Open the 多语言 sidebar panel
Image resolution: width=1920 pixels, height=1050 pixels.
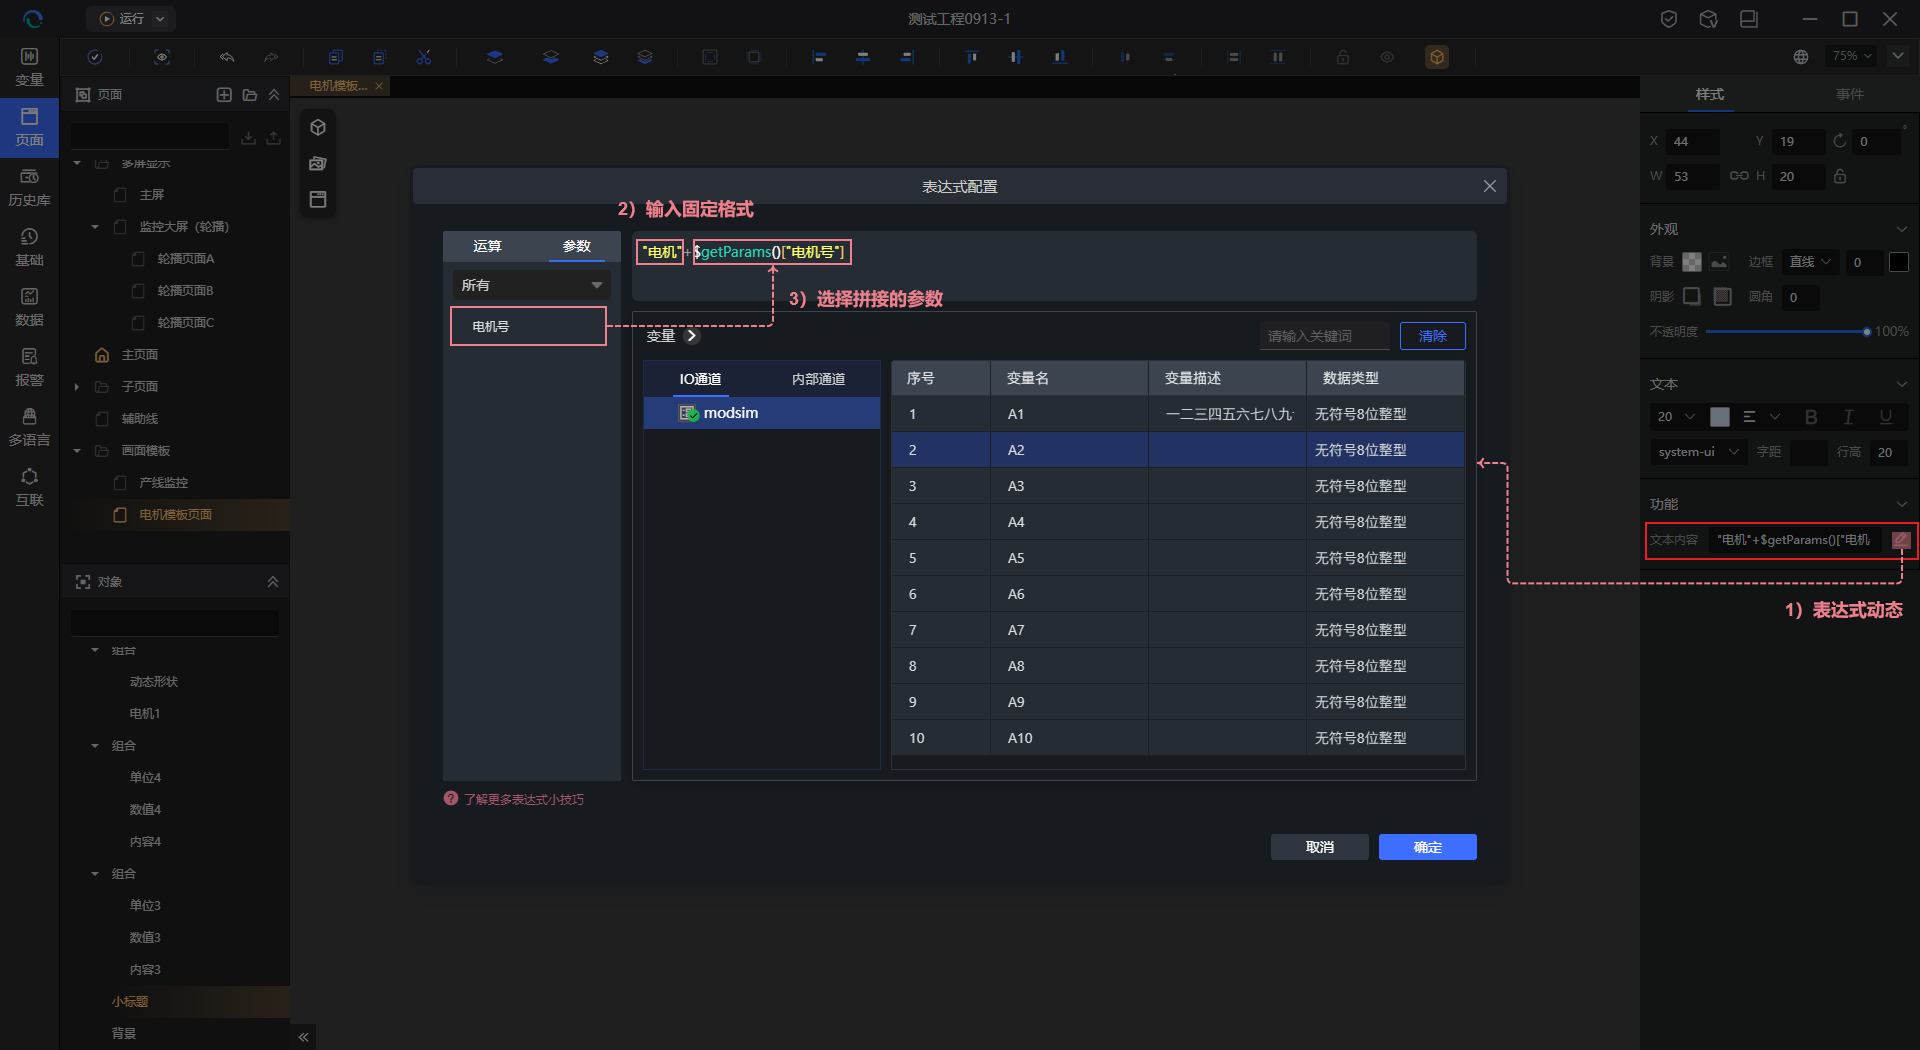coord(29,427)
